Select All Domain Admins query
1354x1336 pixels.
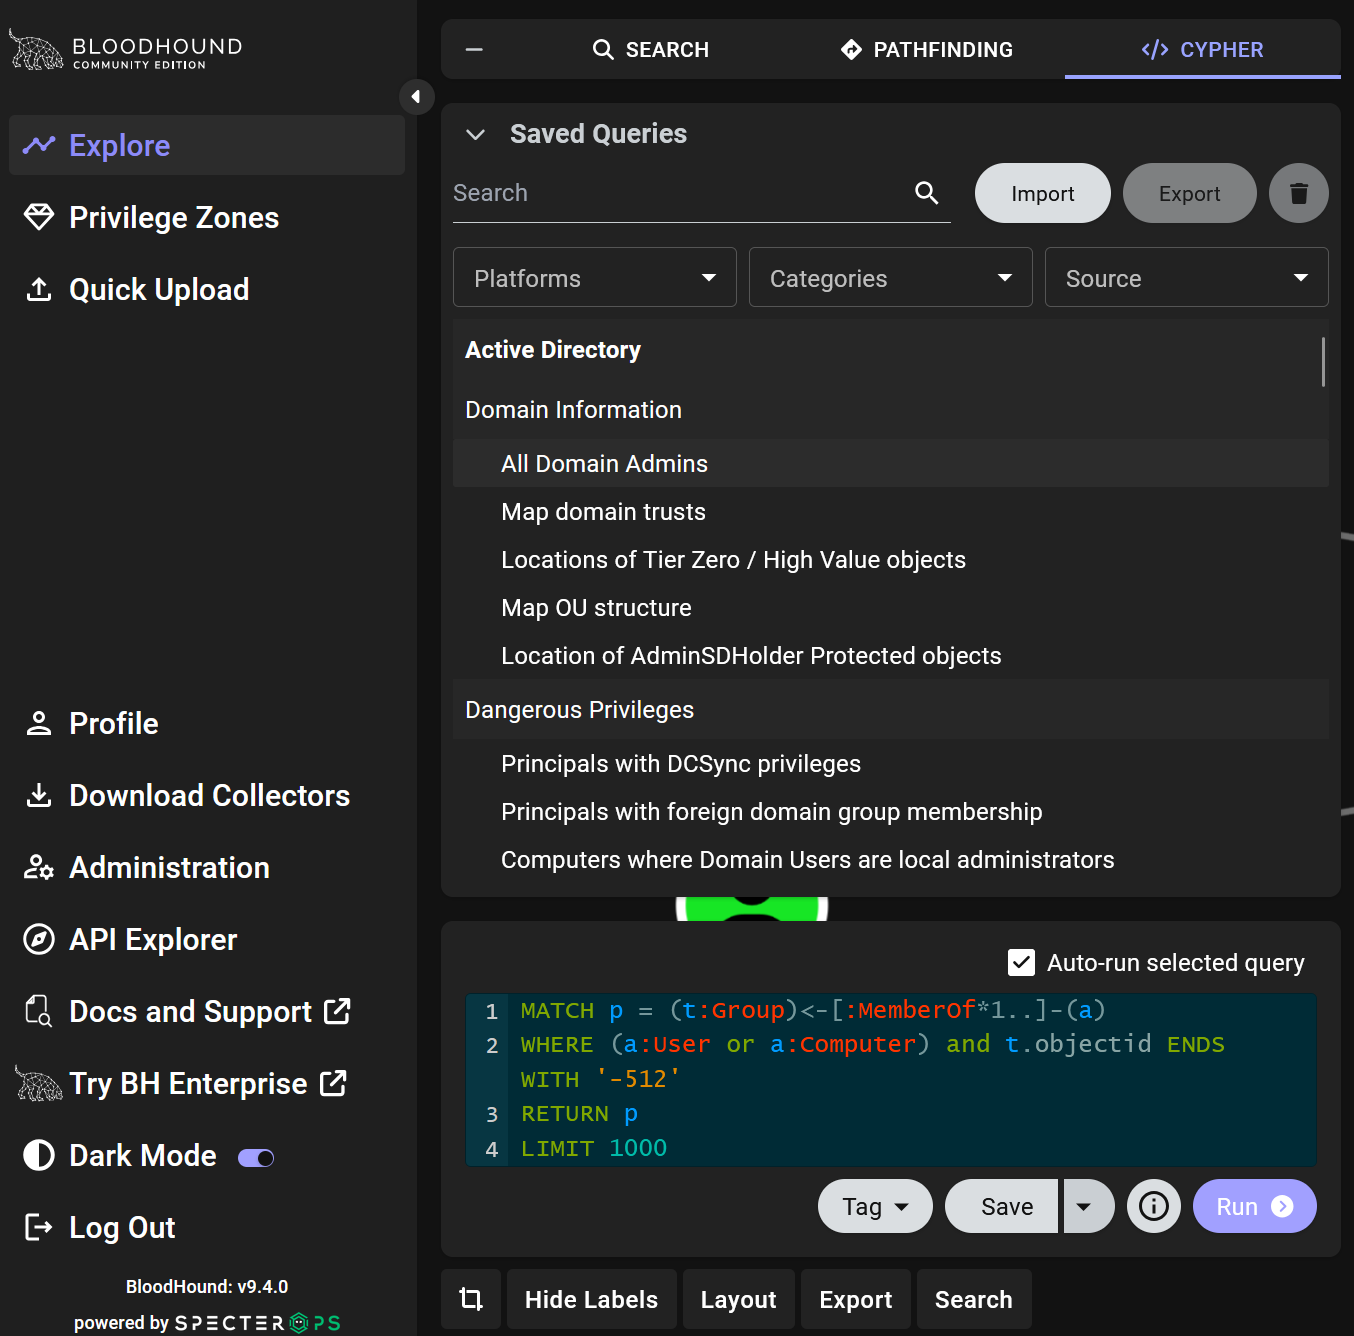click(891, 464)
